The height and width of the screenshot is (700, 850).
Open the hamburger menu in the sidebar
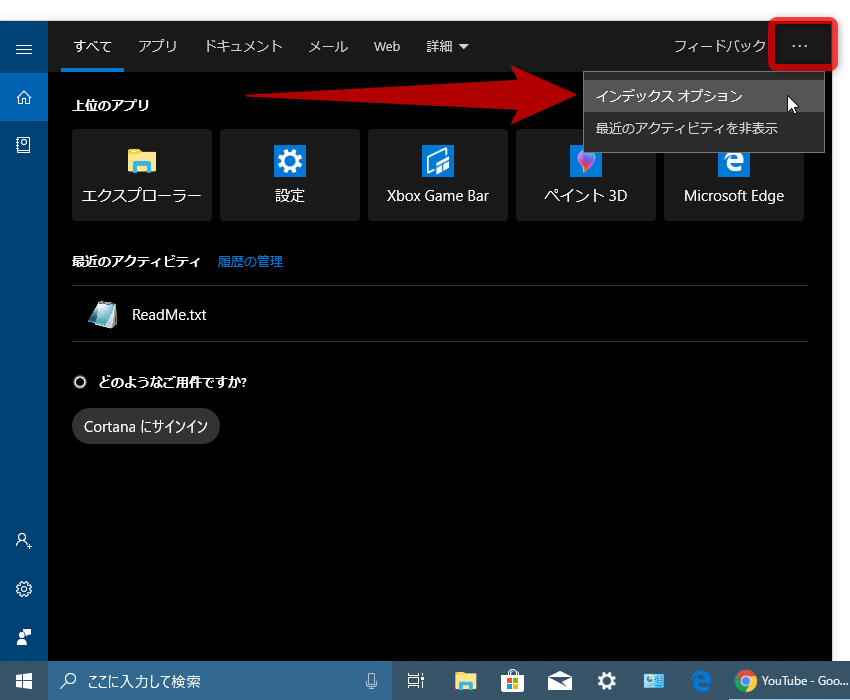24,49
